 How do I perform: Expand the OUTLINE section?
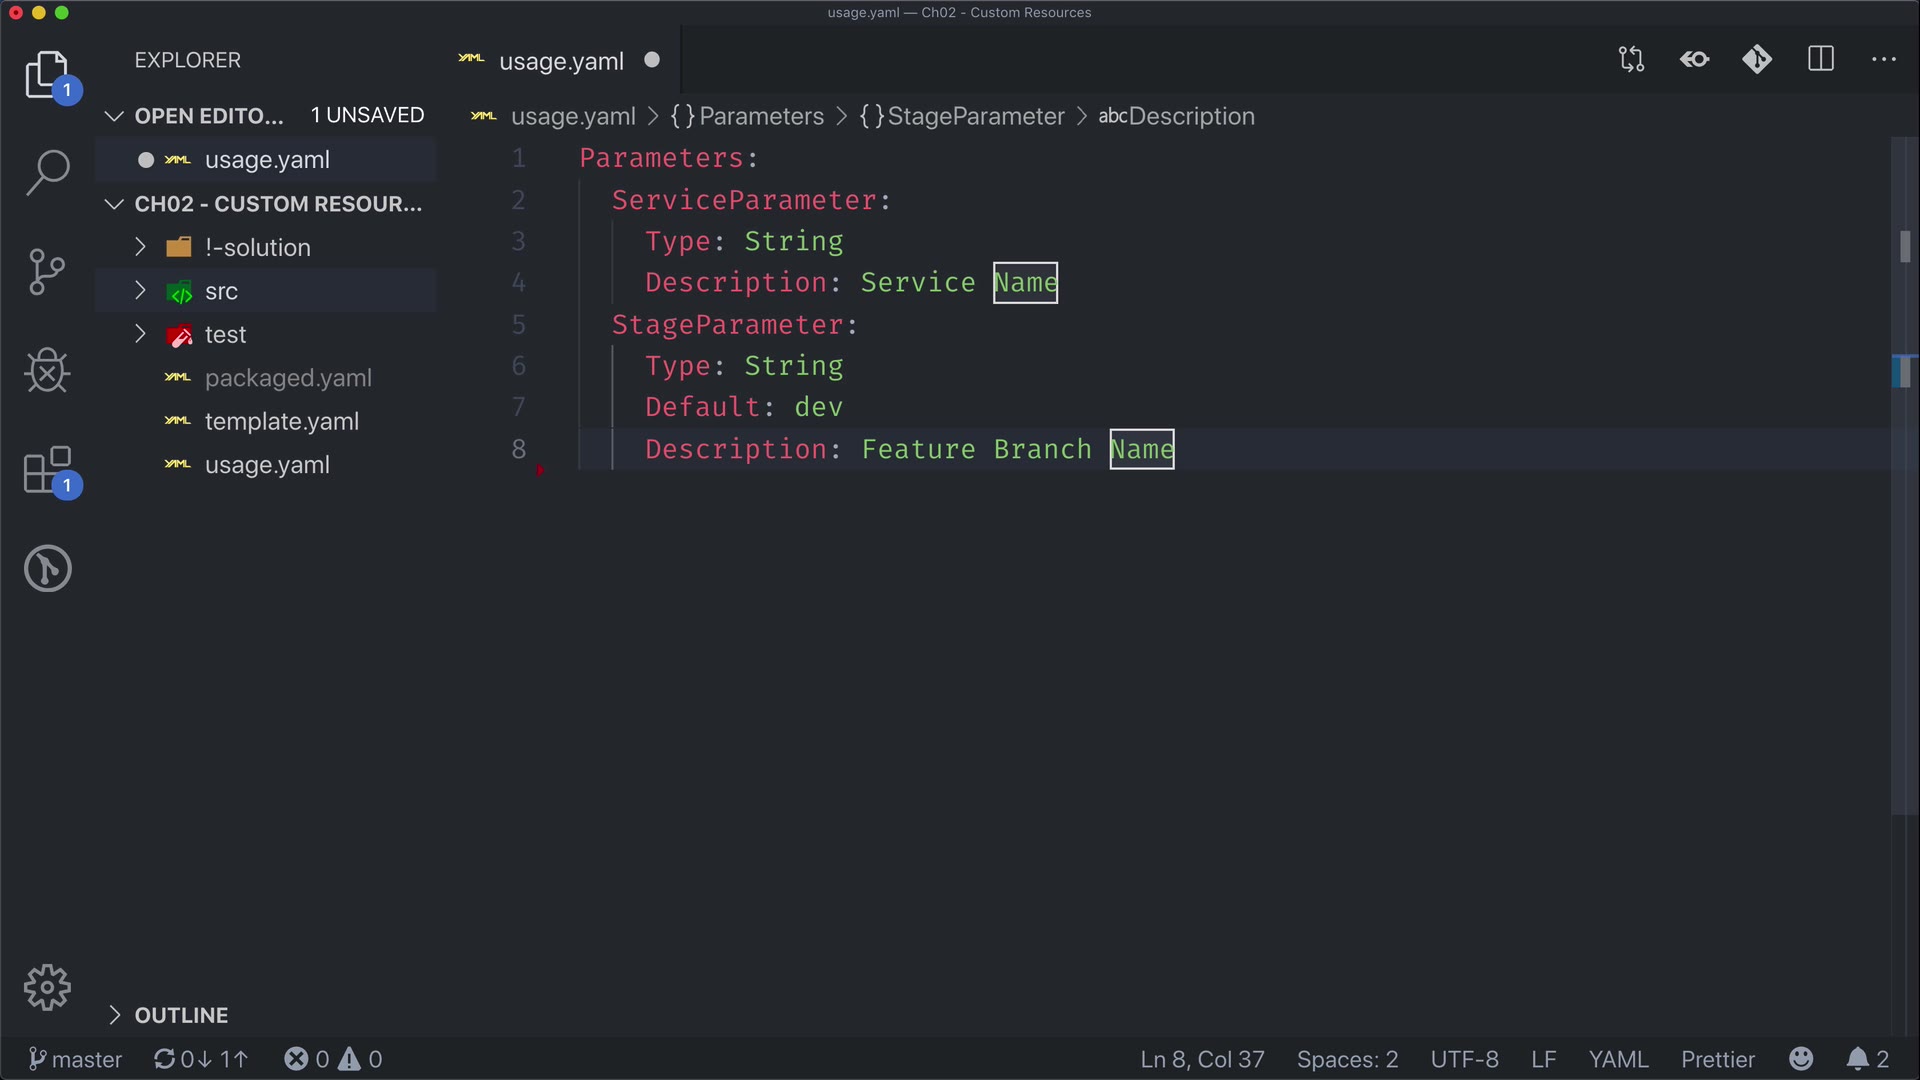(181, 1015)
